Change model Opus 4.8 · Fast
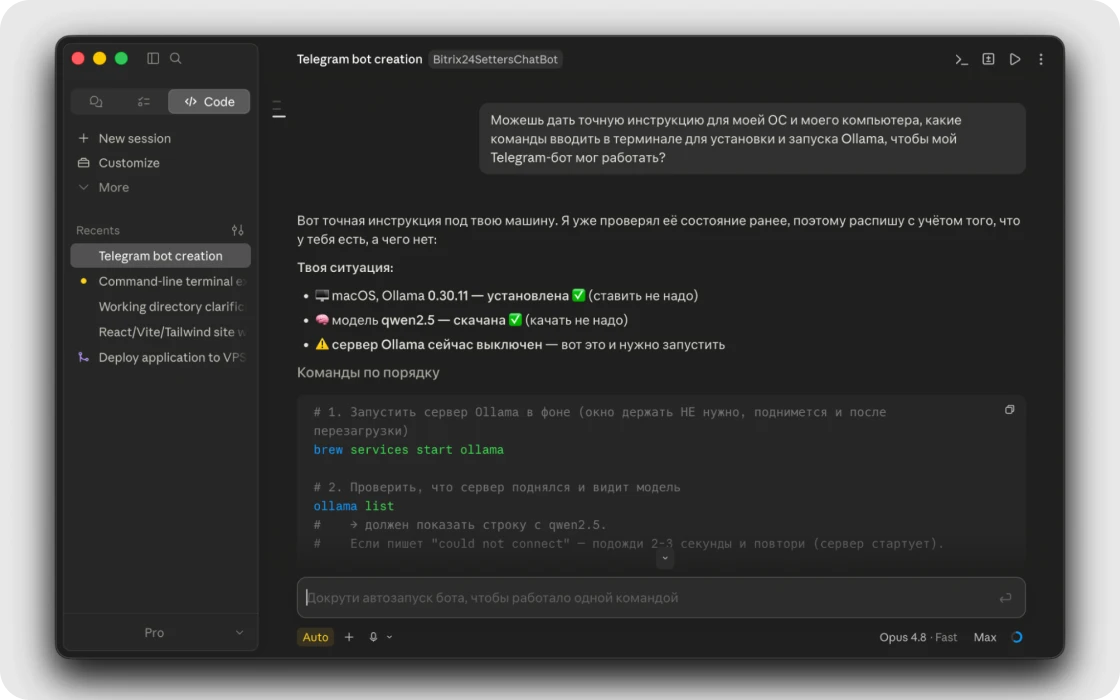This screenshot has width=1120, height=700. coord(918,637)
